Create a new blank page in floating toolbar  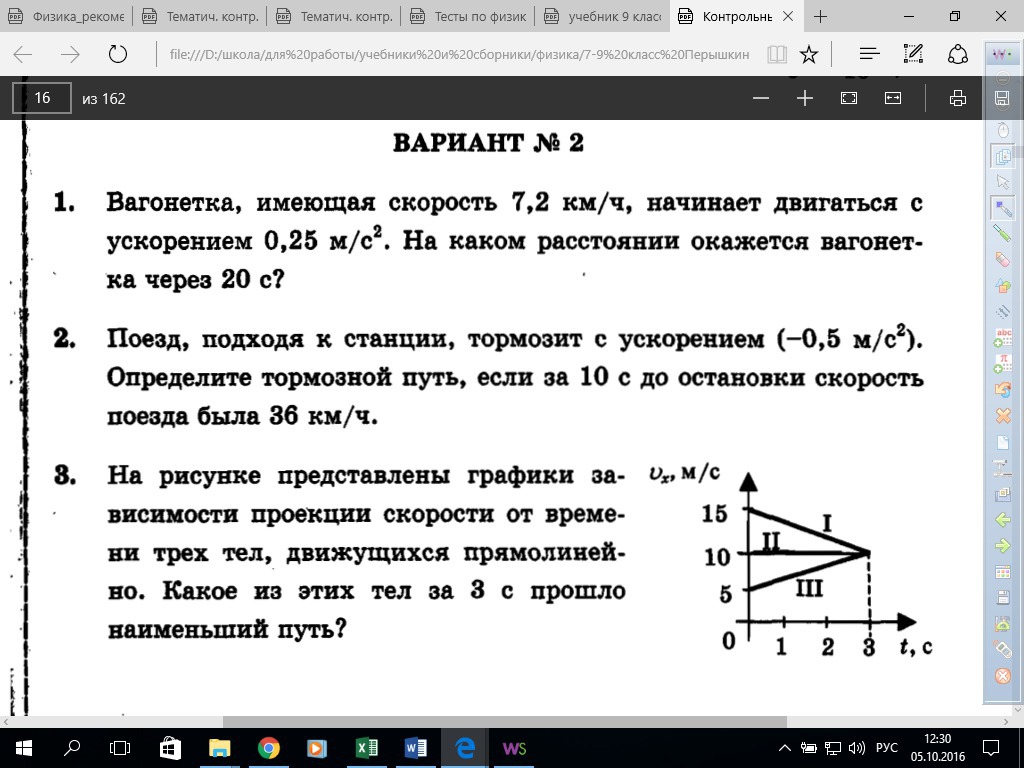(1002, 441)
